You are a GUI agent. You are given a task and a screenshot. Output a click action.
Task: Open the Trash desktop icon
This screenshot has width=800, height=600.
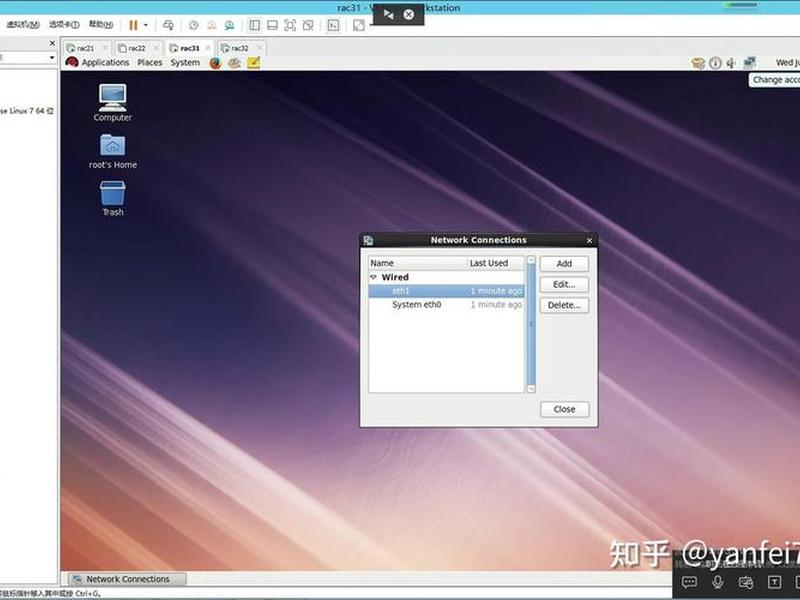(113, 199)
